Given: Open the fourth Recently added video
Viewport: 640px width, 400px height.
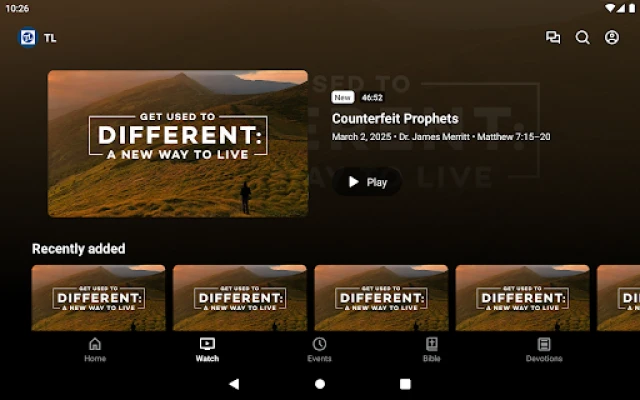Looking at the screenshot, I should [x=523, y=297].
